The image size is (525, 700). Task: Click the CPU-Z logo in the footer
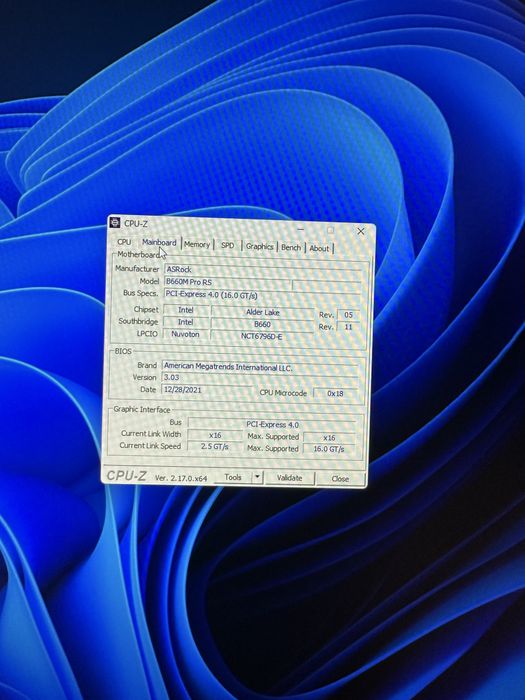[126, 476]
